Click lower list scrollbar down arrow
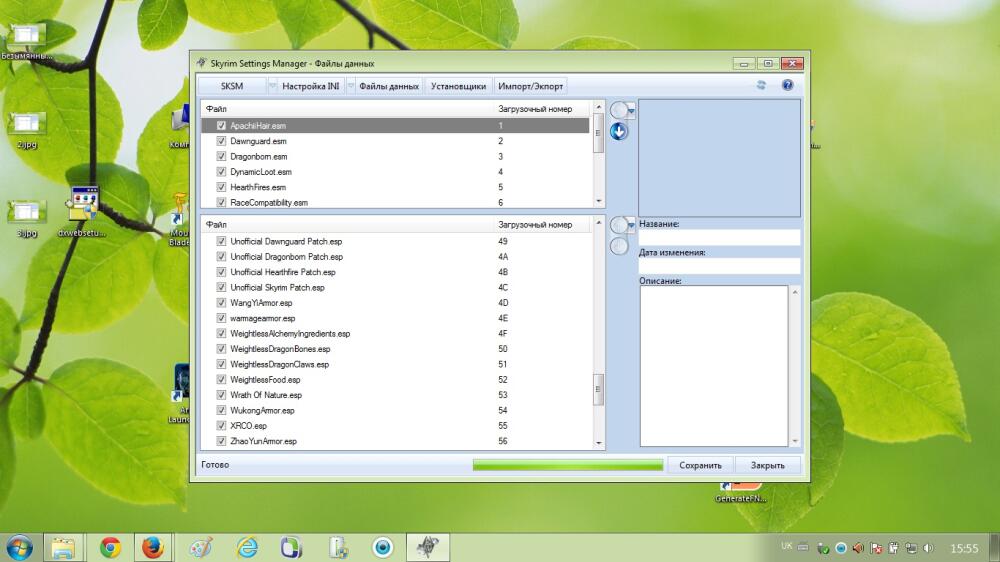This screenshot has width=1000, height=562. pyautogui.click(x=598, y=443)
